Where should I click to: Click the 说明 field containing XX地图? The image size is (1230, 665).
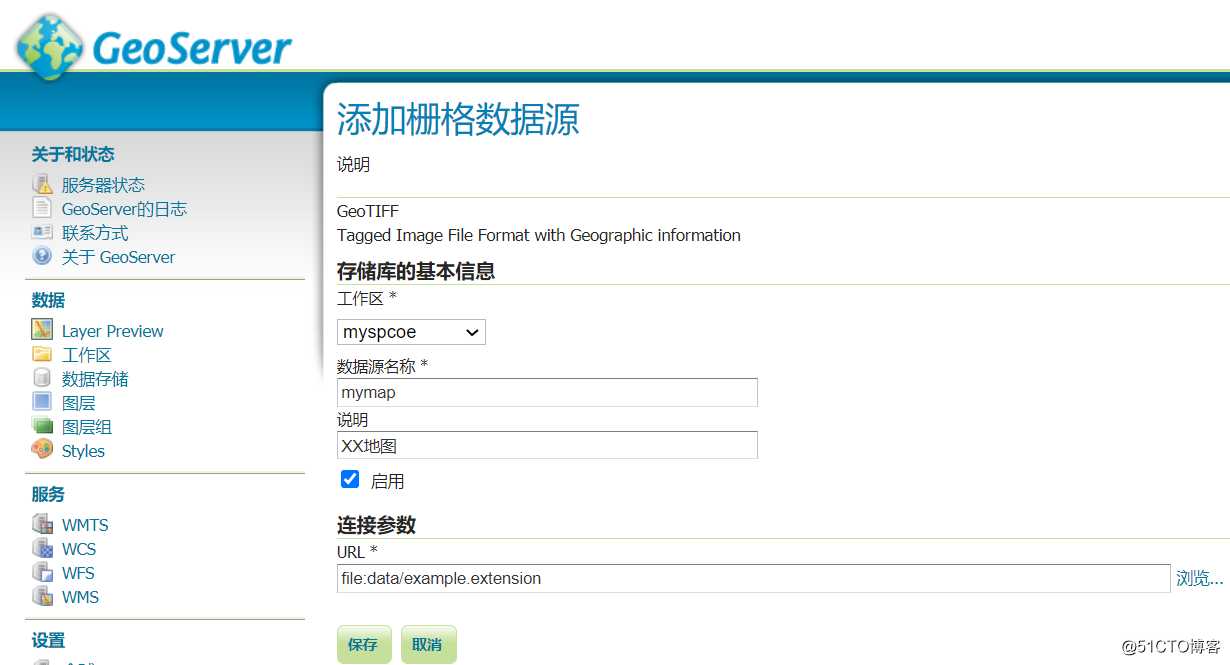[547, 445]
